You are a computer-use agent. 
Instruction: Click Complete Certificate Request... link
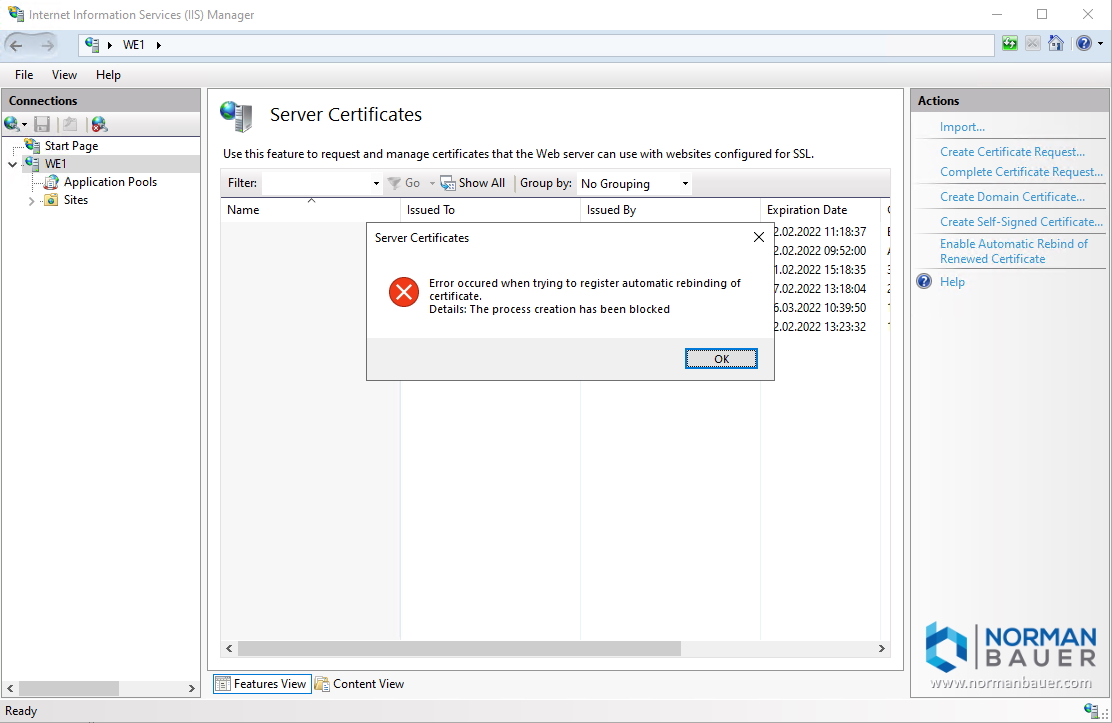[1021, 172]
